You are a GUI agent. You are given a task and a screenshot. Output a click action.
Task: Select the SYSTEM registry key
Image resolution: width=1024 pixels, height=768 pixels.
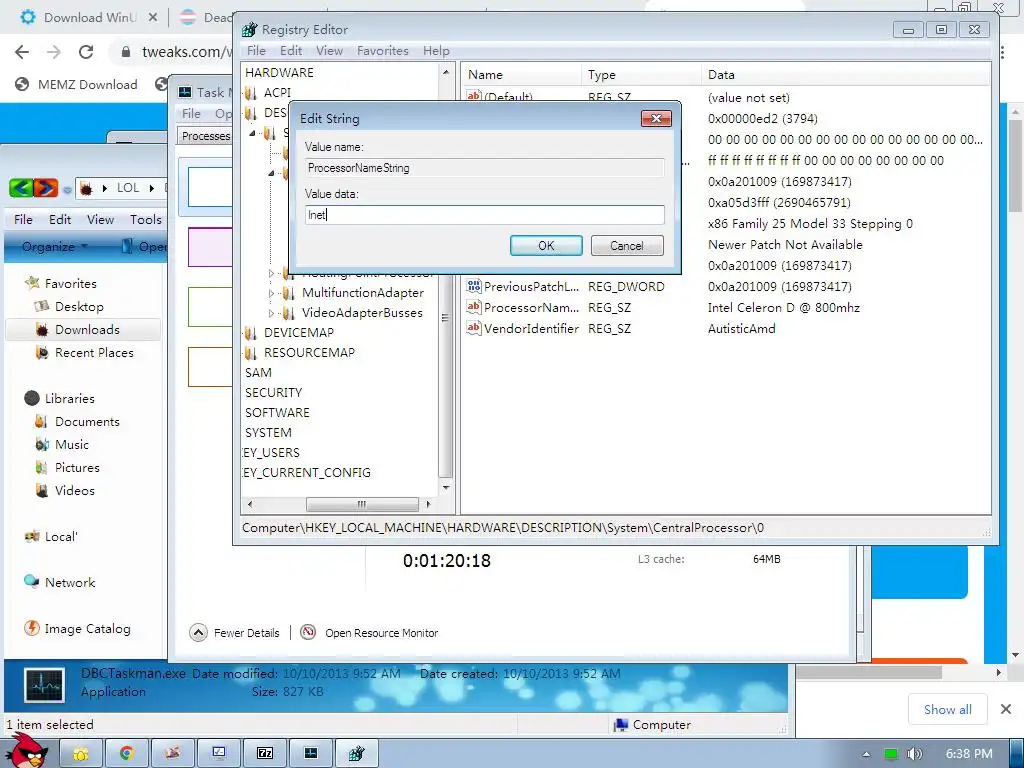(268, 433)
